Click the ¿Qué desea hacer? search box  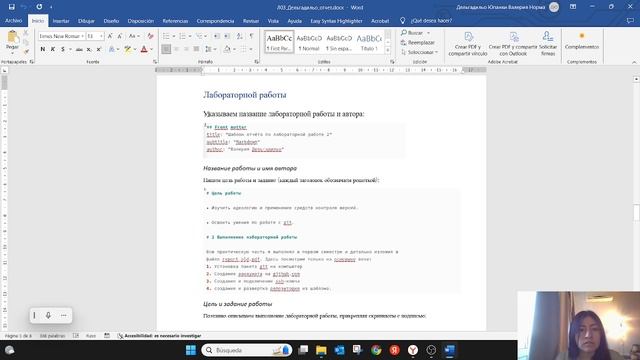[431, 21]
